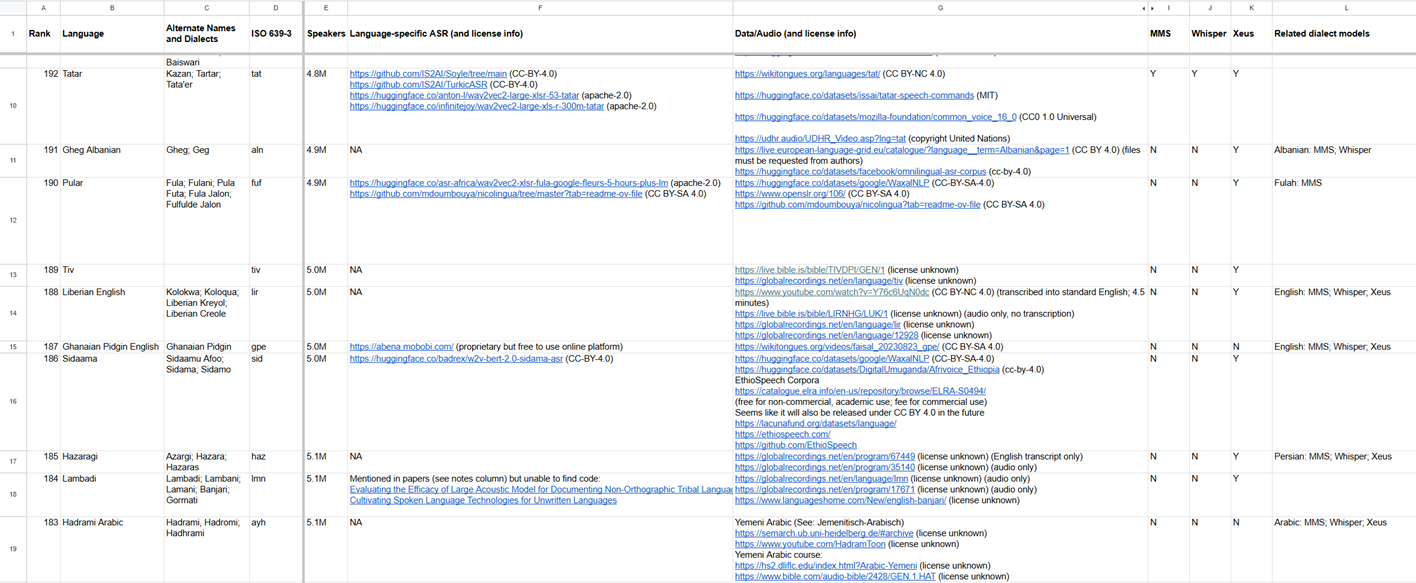Click Language-specific ASR header cell
The width and height of the screenshot is (1416, 583).
coord(540,34)
